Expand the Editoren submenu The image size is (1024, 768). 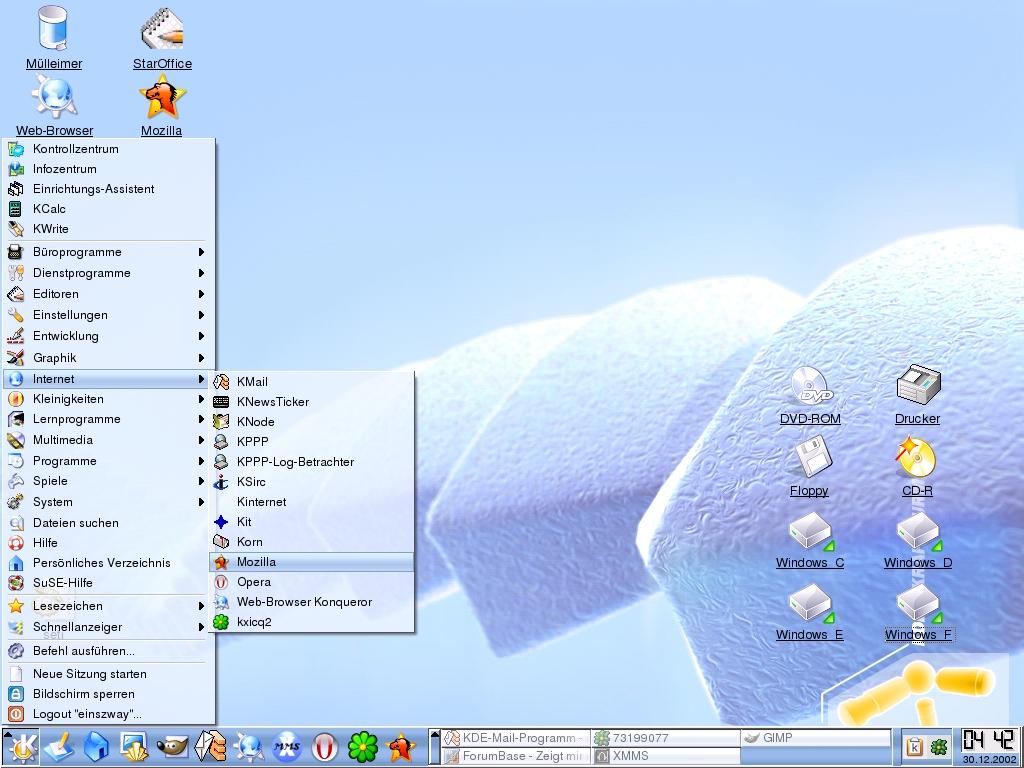coord(108,294)
